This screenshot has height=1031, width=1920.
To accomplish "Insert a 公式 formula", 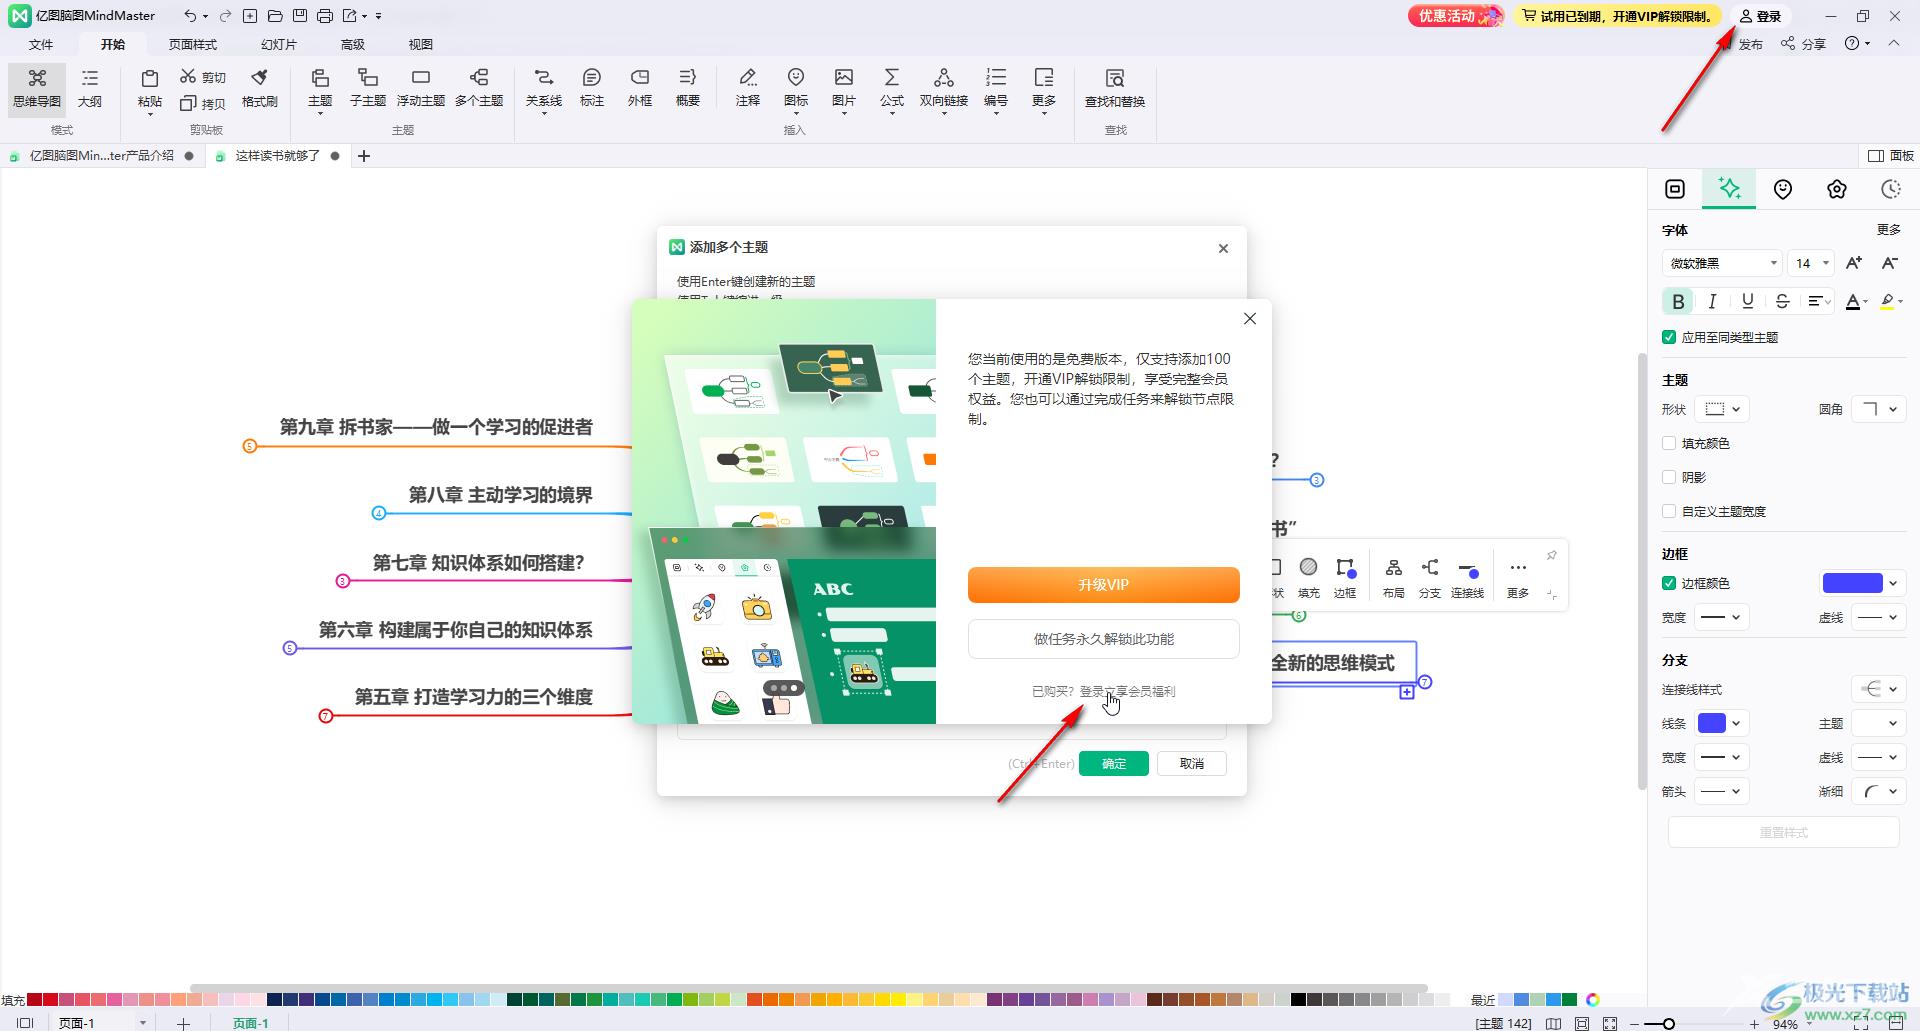I will click(x=892, y=88).
